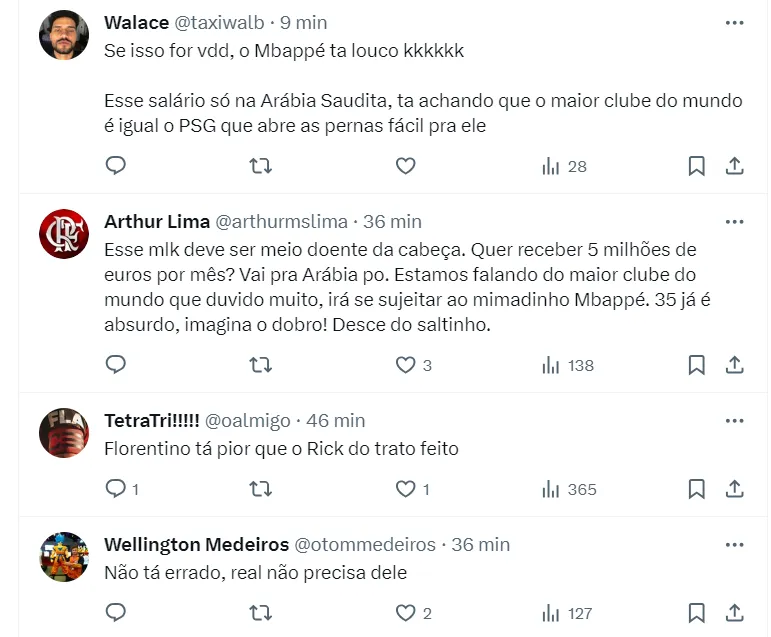The image size is (771, 637).
Task: Retweet Walace's post about Mbappé
Action: click(x=260, y=166)
